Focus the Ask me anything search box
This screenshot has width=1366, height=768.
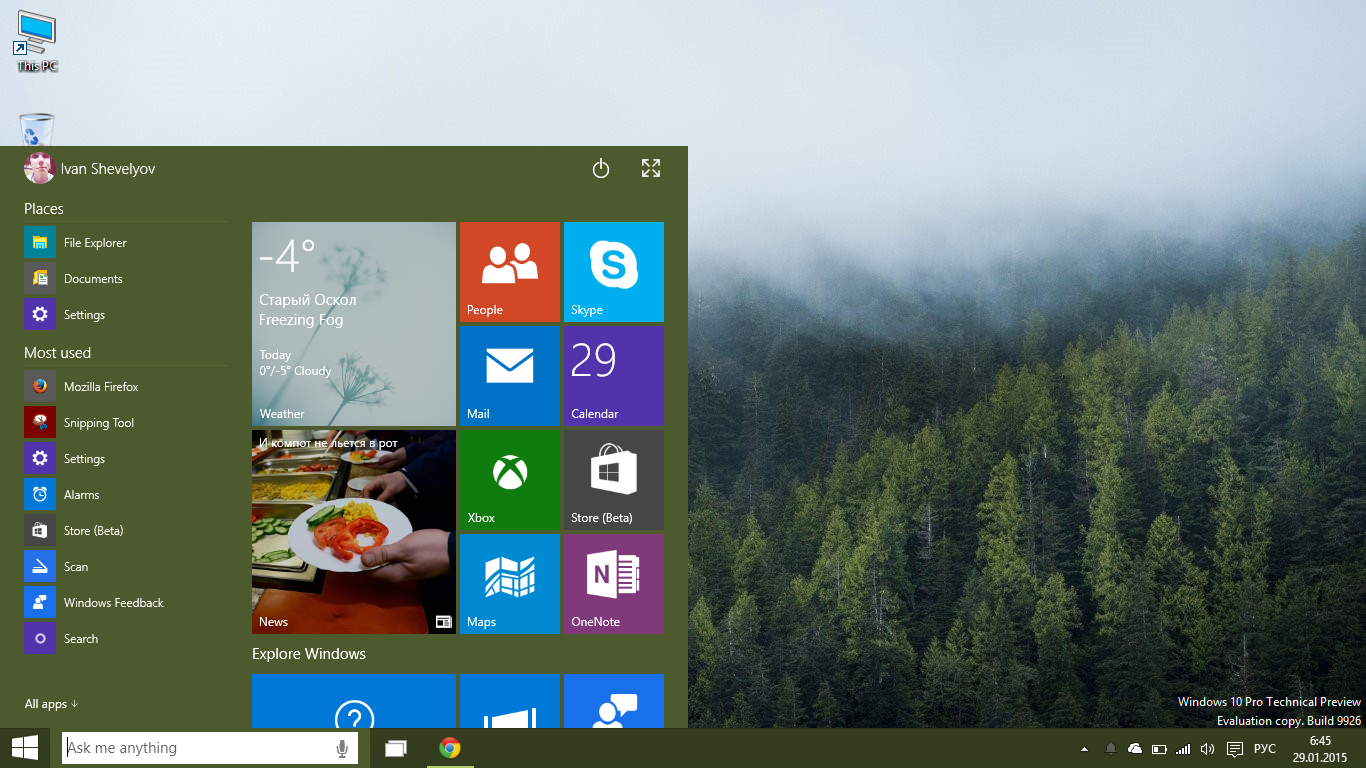[210, 748]
